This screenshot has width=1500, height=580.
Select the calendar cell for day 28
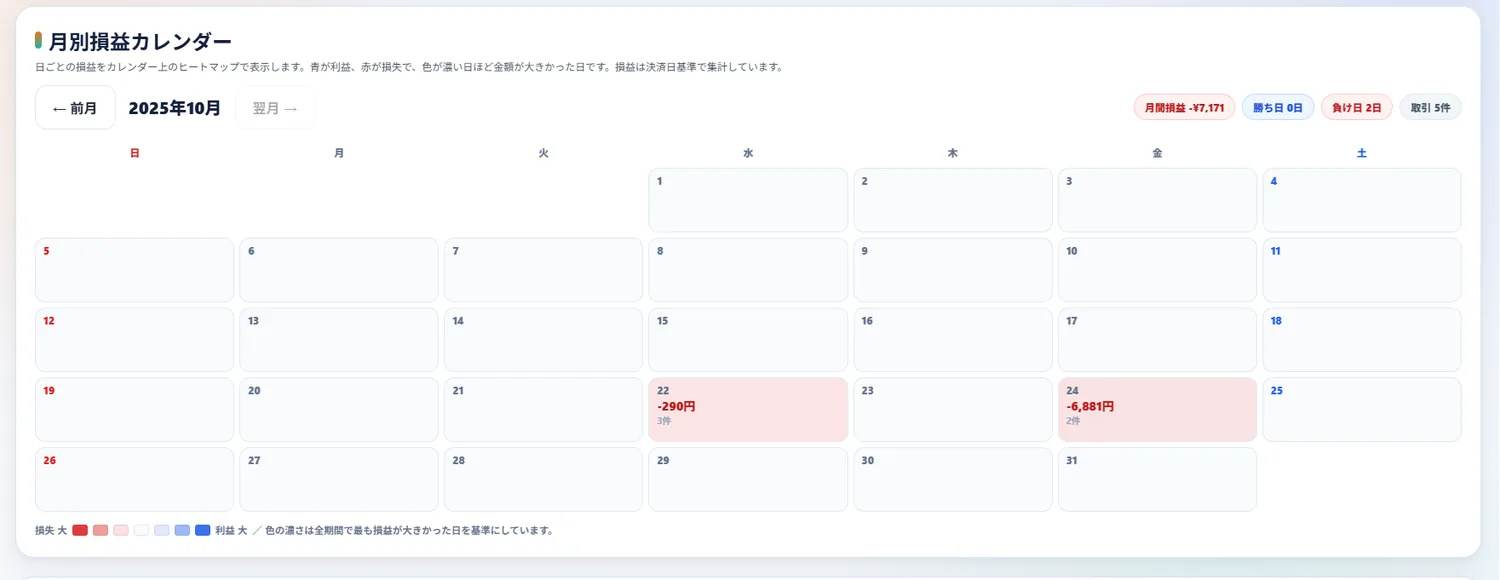coord(543,480)
